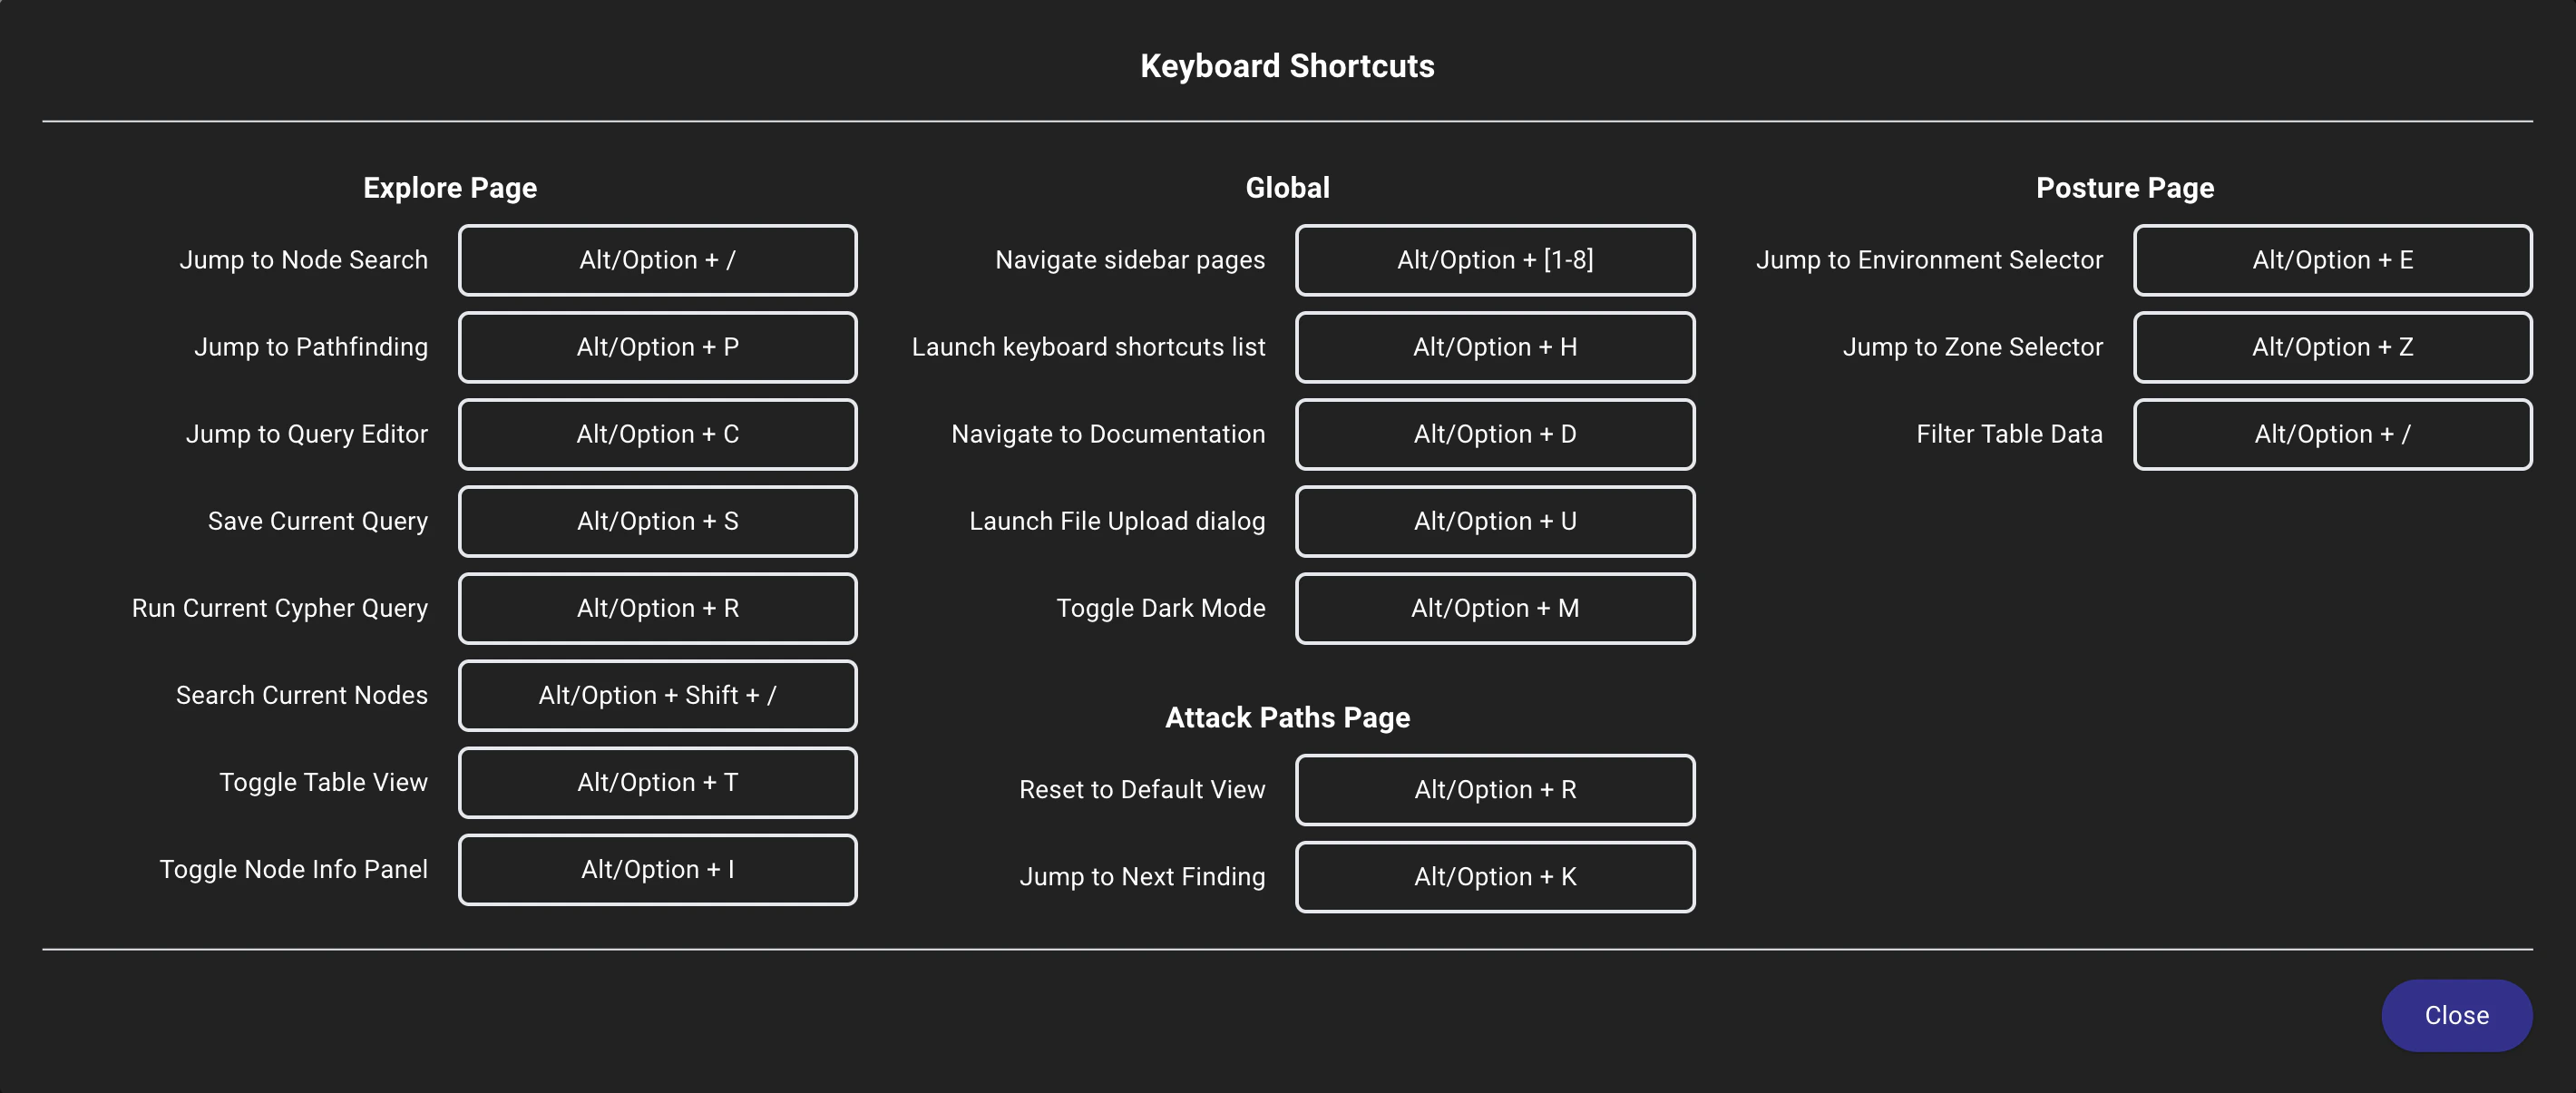This screenshot has height=1093, width=2576.
Task: Select the Search Current Nodes shortcut box
Action: [x=657, y=695]
